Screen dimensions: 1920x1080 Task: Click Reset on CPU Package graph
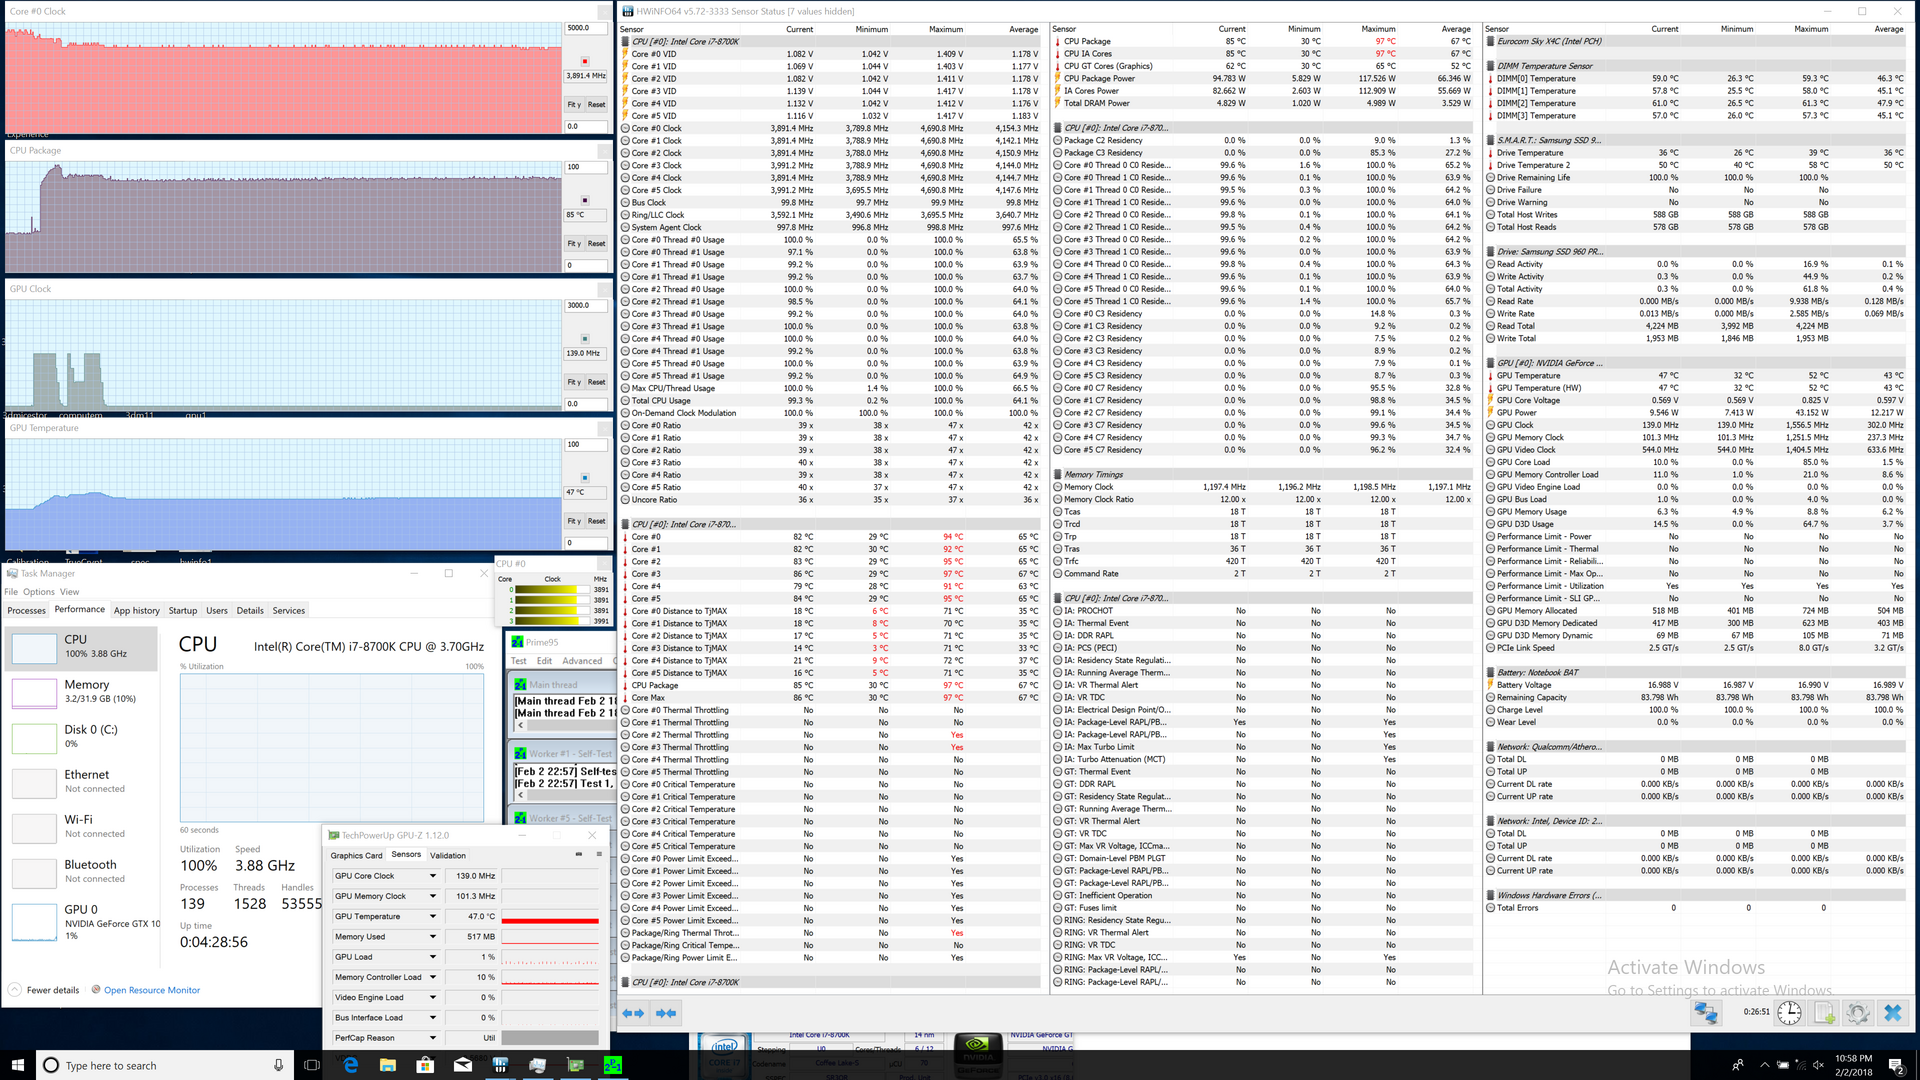point(596,243)
